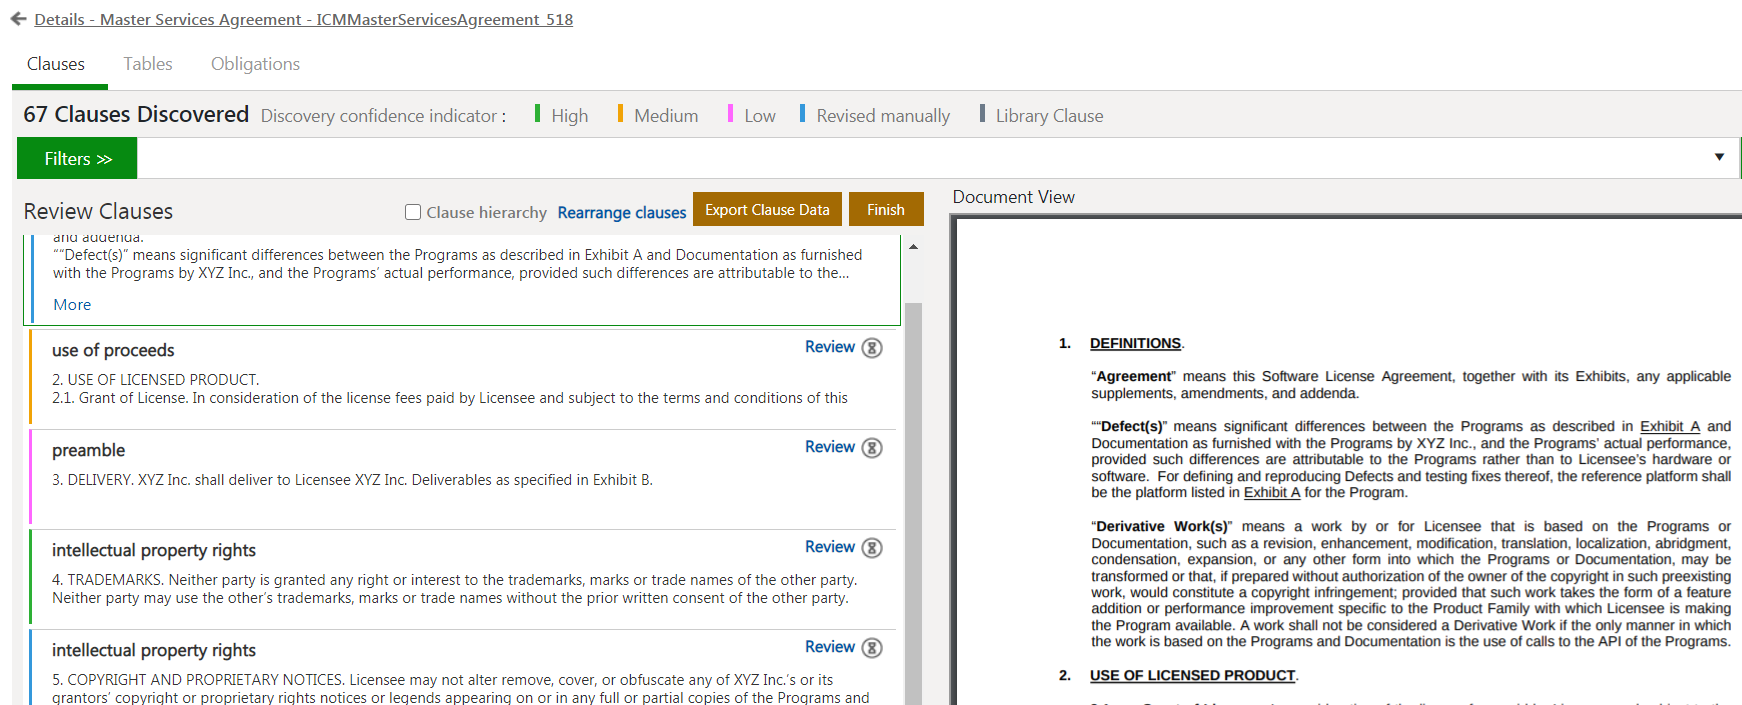
Task: Expand Defect(s) clause with More
Action: [72, 305]
